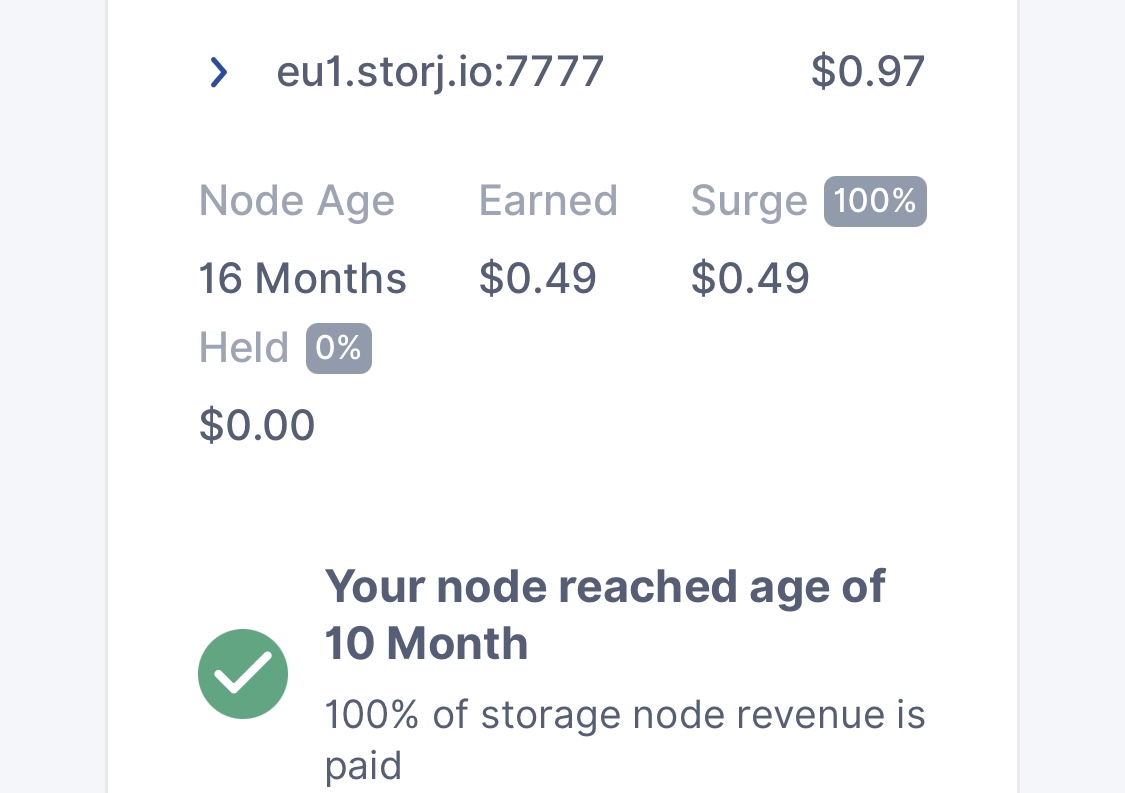Click the Held $0.00 amount
The width and height of the screenshot is (1125, 793).
(257, 425)
